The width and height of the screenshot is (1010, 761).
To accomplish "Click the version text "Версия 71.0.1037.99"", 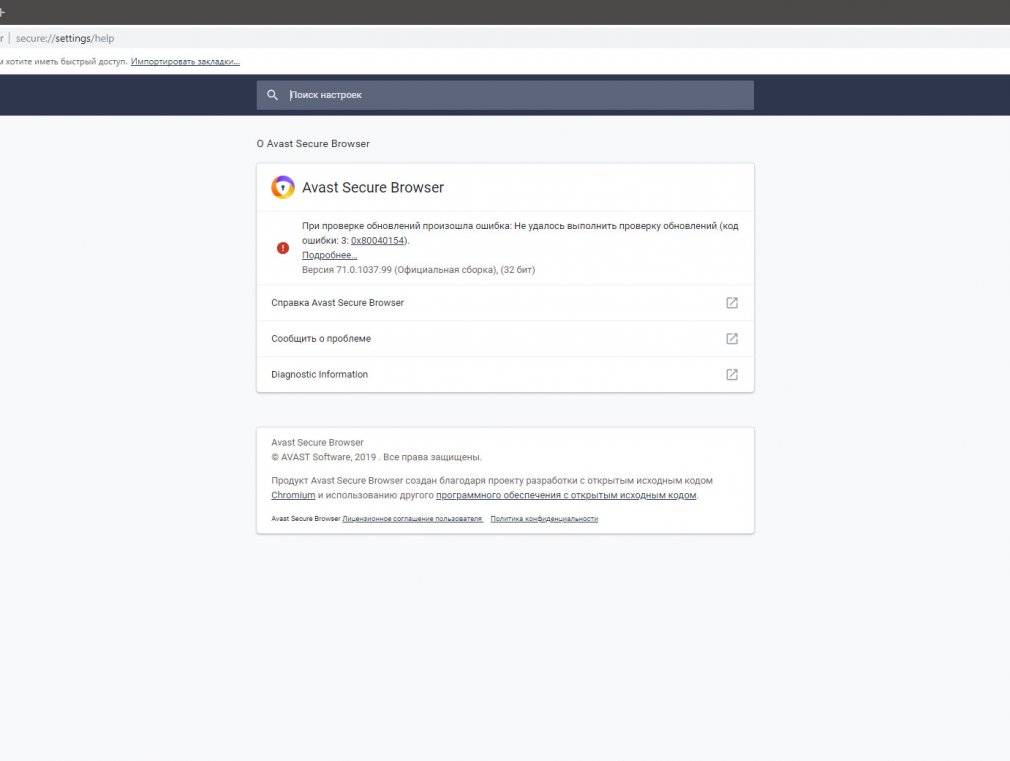I will (347, 269).
